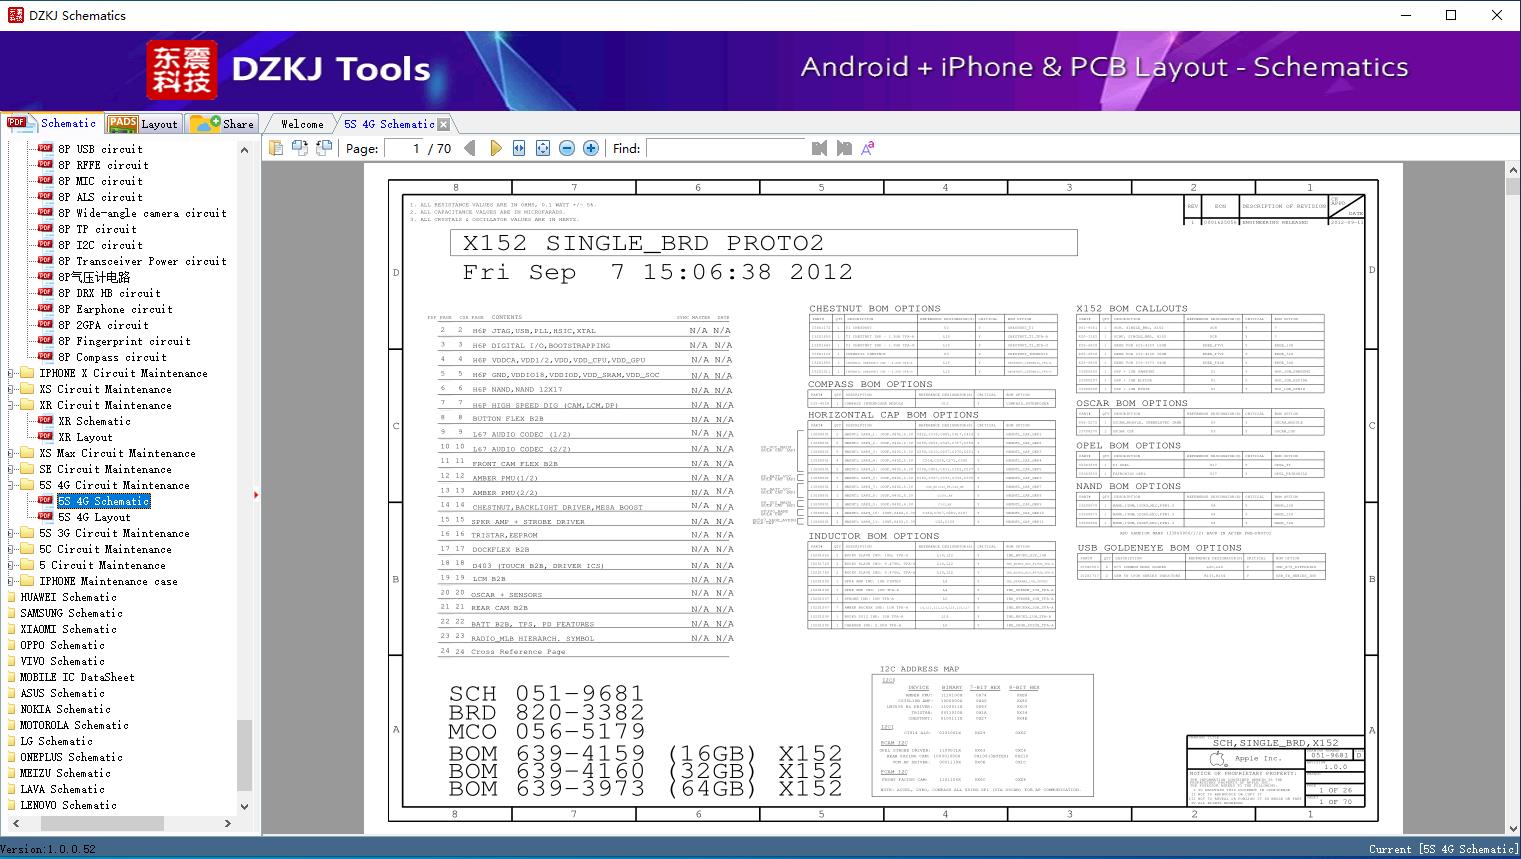
Task: Click the PDF icon beside XR Layout
Action: pyautogui.click(x=45, y=437)
